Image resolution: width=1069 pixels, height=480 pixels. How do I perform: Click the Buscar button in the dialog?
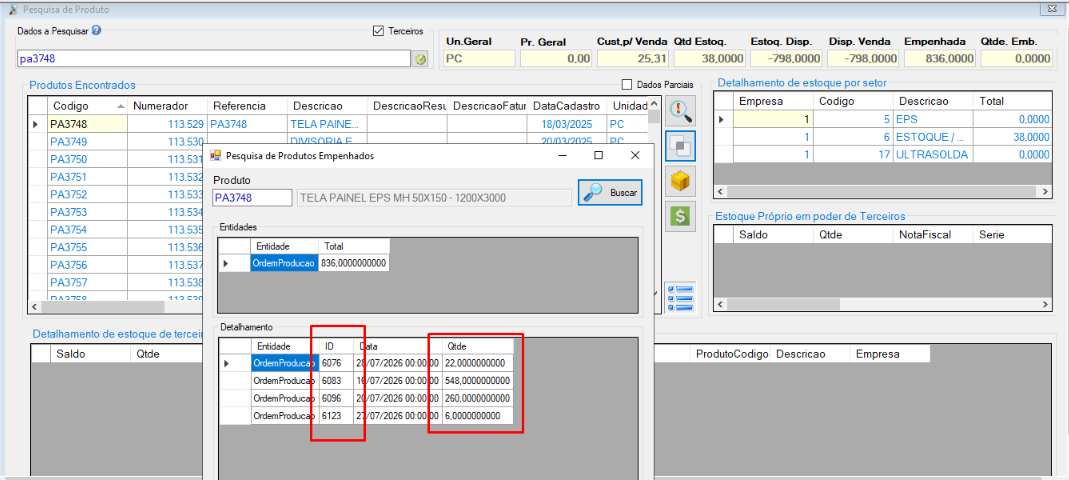610,193
